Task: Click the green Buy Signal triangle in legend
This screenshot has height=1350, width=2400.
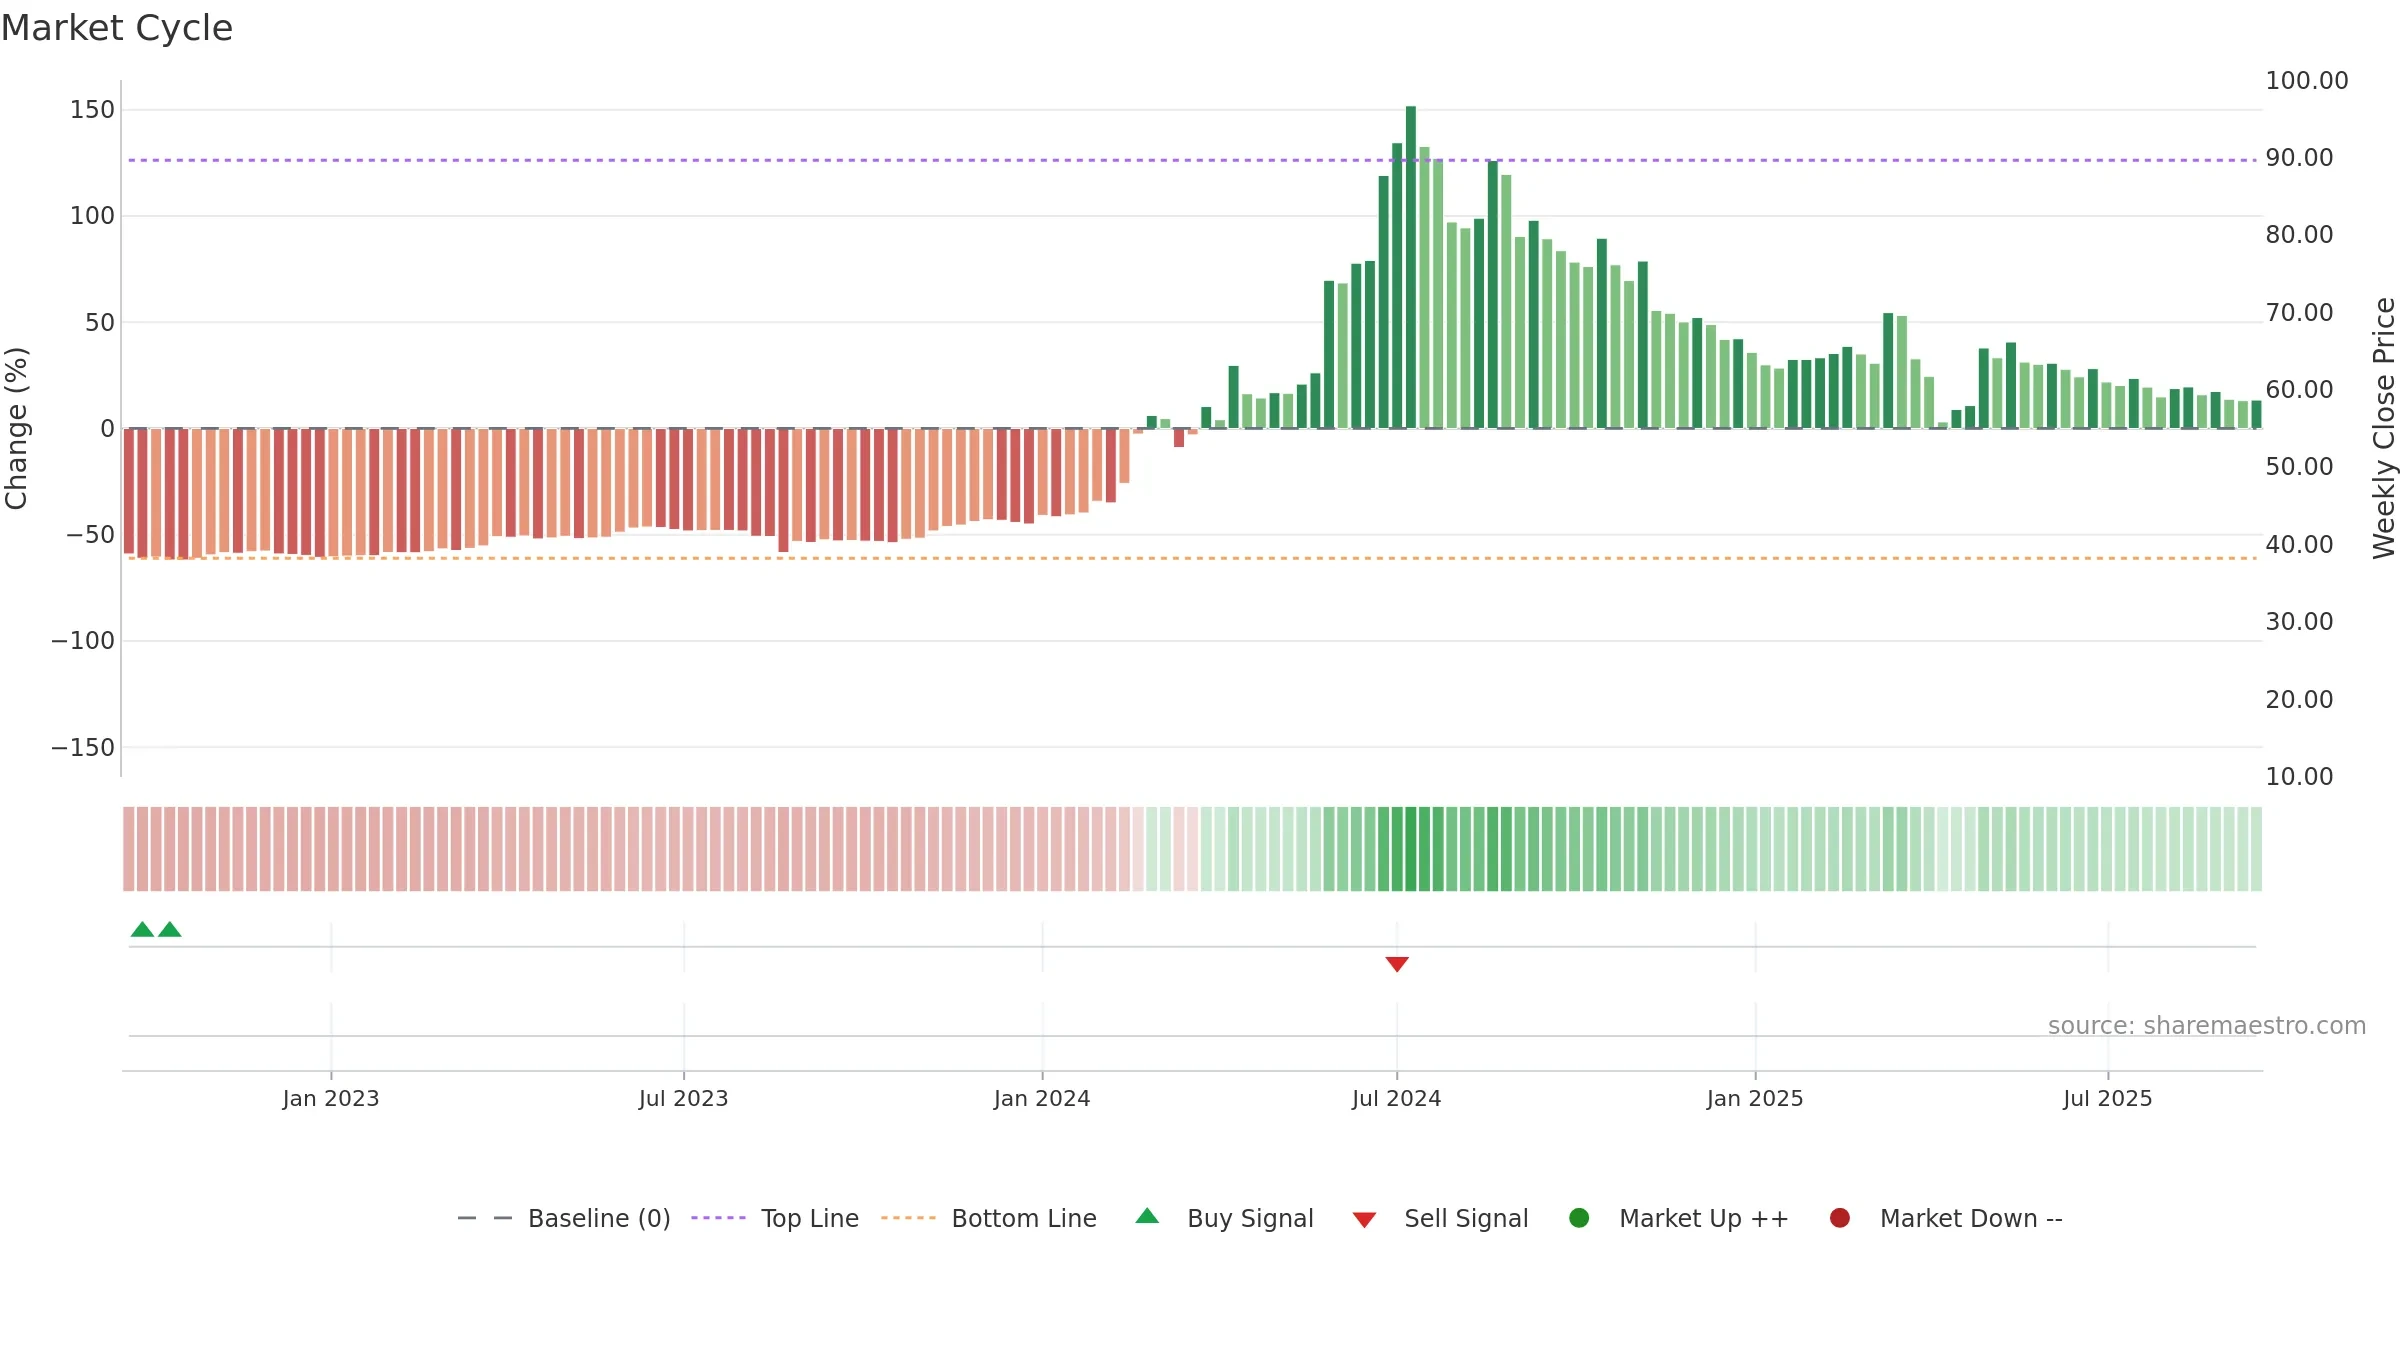Action: click(x=1147, y=1216)
